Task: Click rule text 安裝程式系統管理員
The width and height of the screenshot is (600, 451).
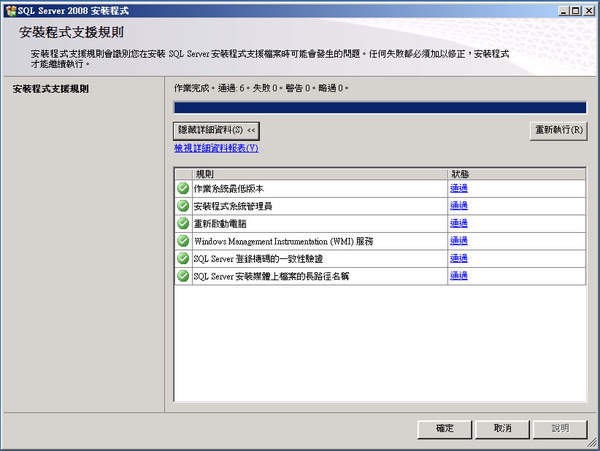Action: (233, 206)
